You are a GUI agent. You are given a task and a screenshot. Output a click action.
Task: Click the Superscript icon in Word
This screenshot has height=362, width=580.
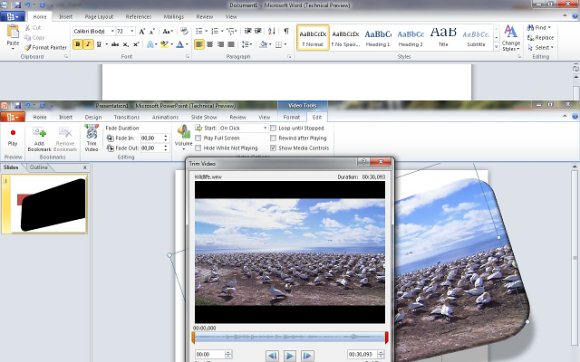click(x=136, y=44)
